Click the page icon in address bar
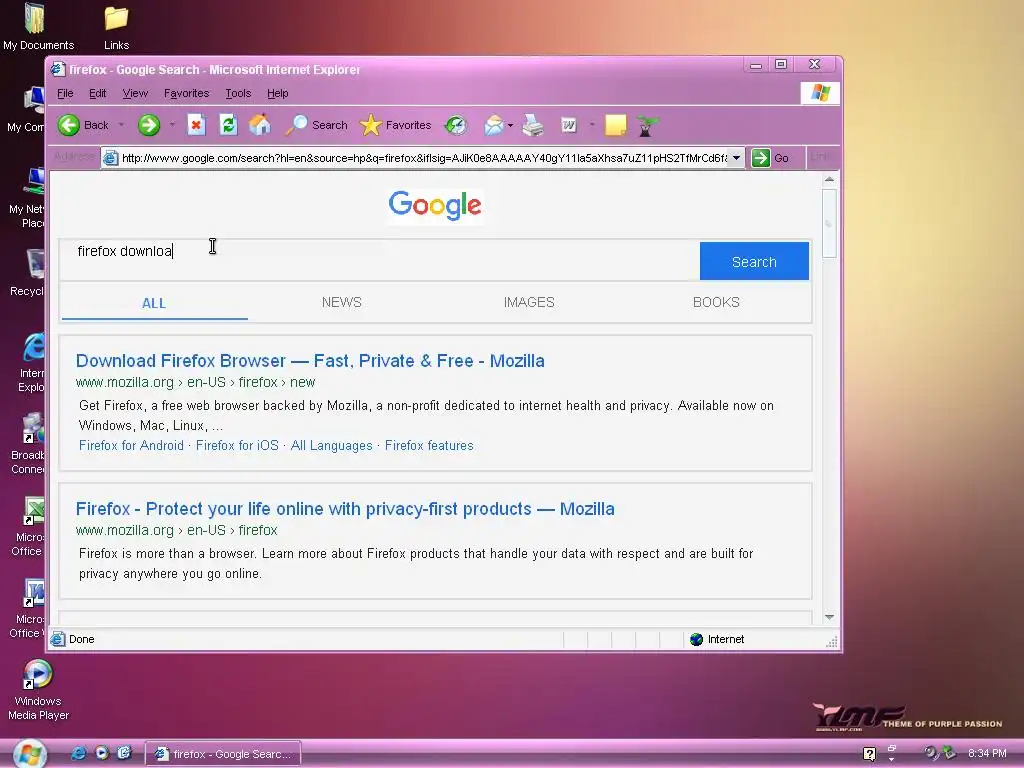1024x768 pixels. (x=111, y=158)
